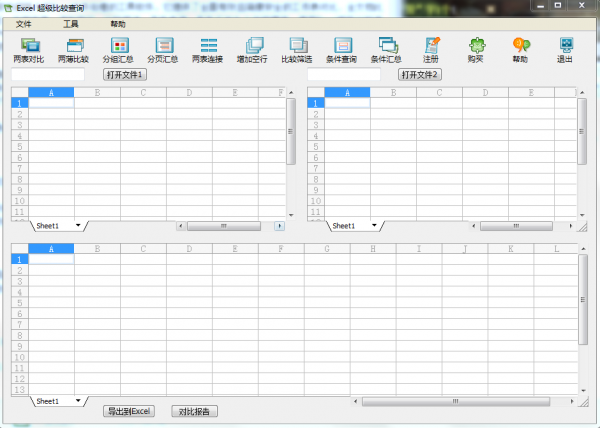The height and width of the screenshot is (428, 600).
Task: Click the 打开文件1 button
Action: 126,75
